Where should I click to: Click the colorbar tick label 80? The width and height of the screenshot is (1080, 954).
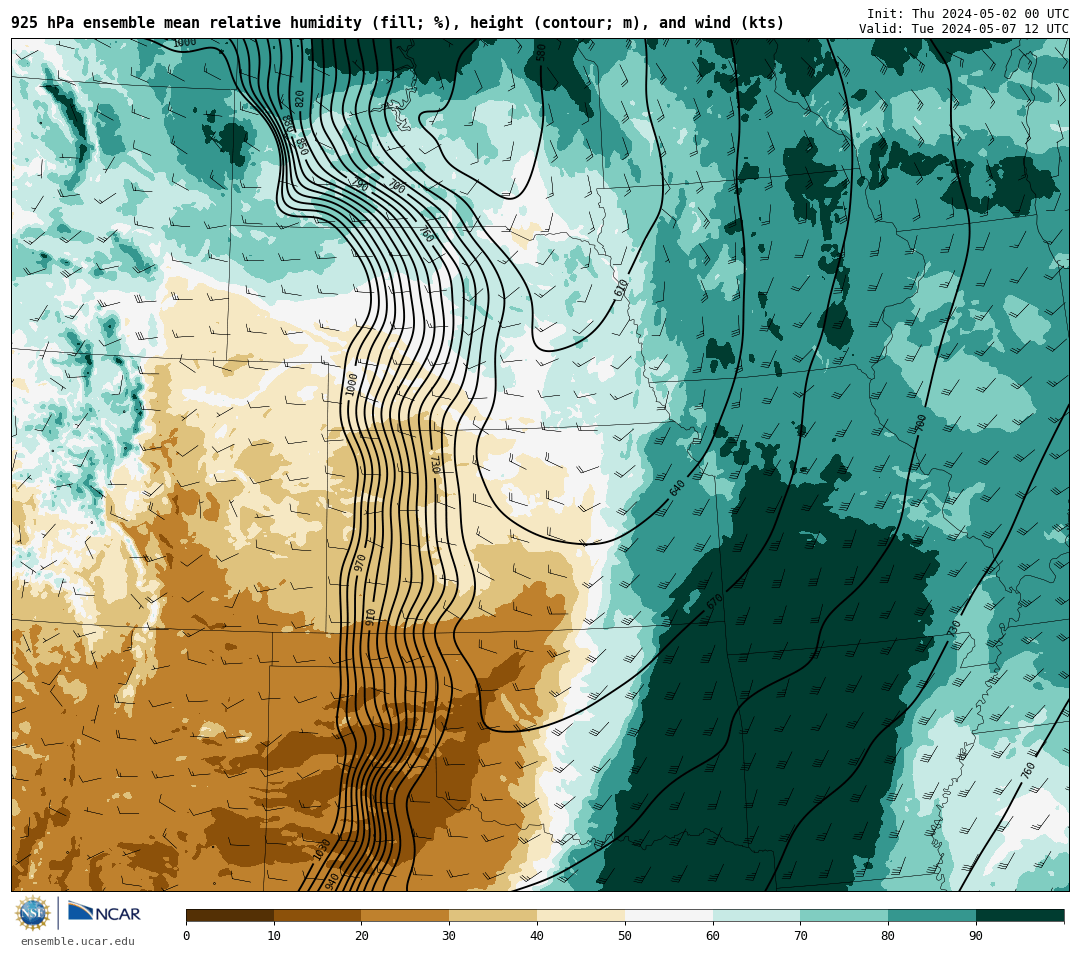[x=888, y=935]
